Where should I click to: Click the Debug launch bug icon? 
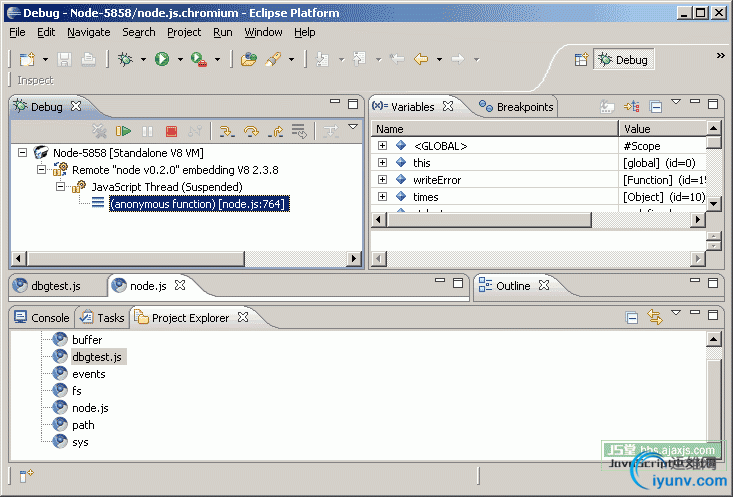point(125,59)
